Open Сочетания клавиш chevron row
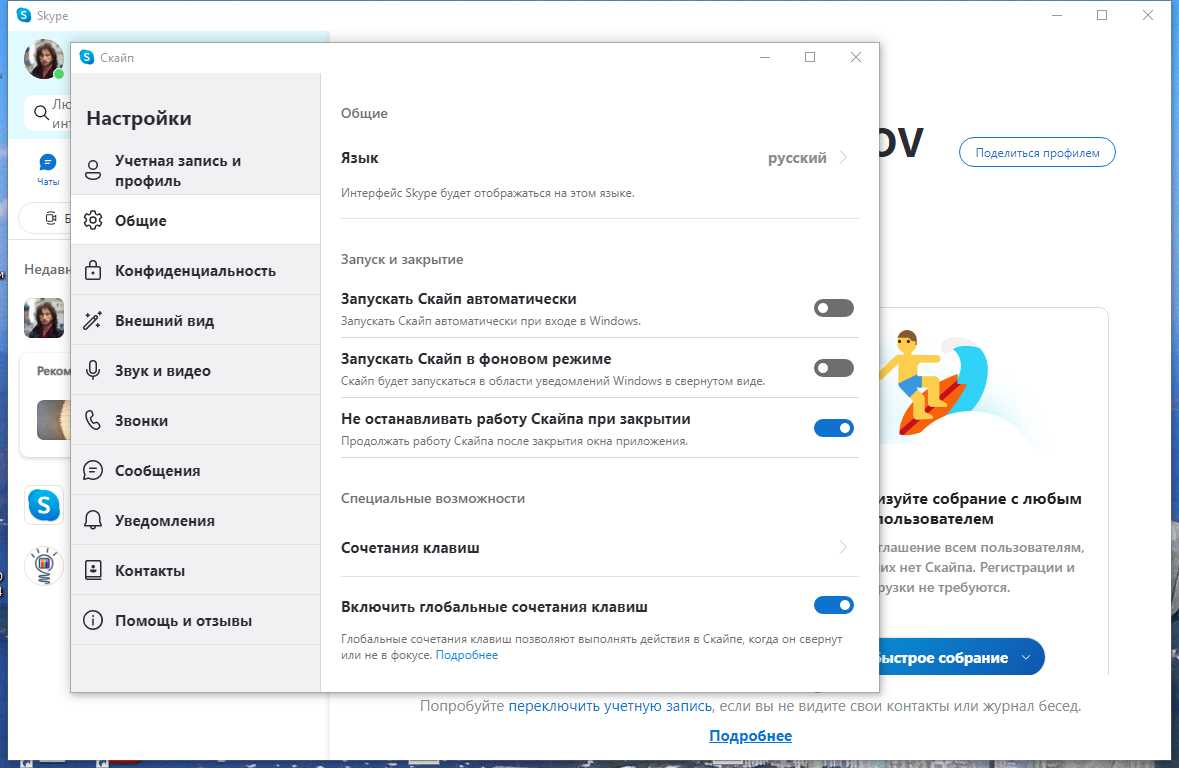Screen dimensions: 1179x768 [x=599, y=548]
